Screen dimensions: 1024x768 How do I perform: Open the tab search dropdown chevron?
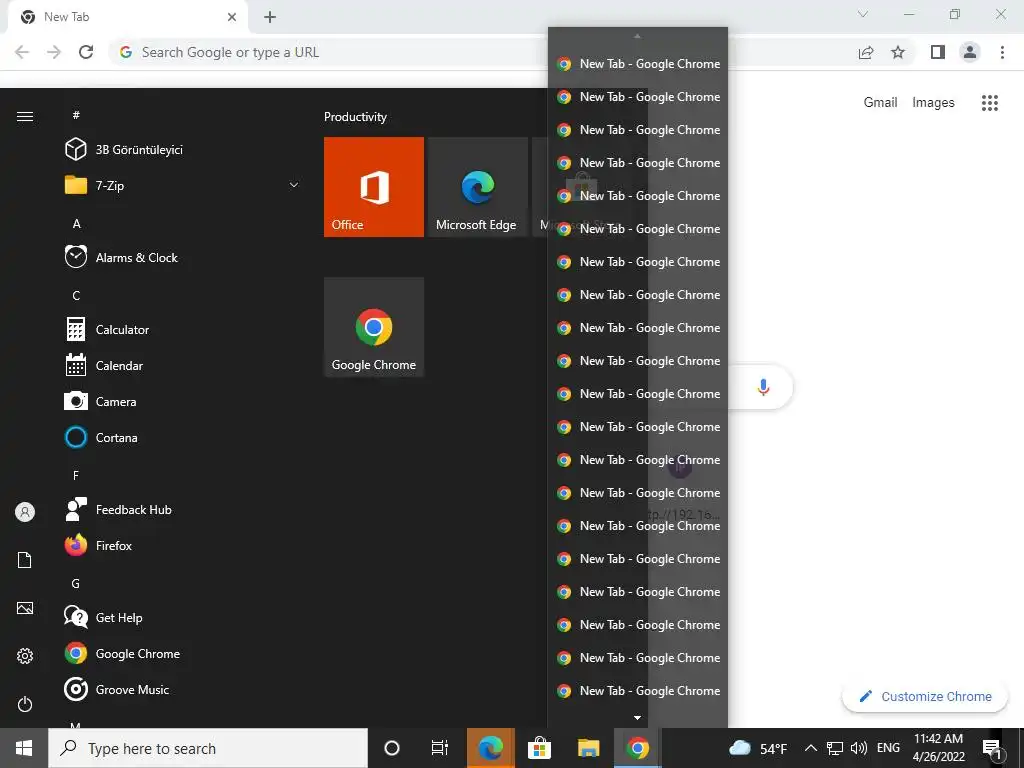click(863, 14)
